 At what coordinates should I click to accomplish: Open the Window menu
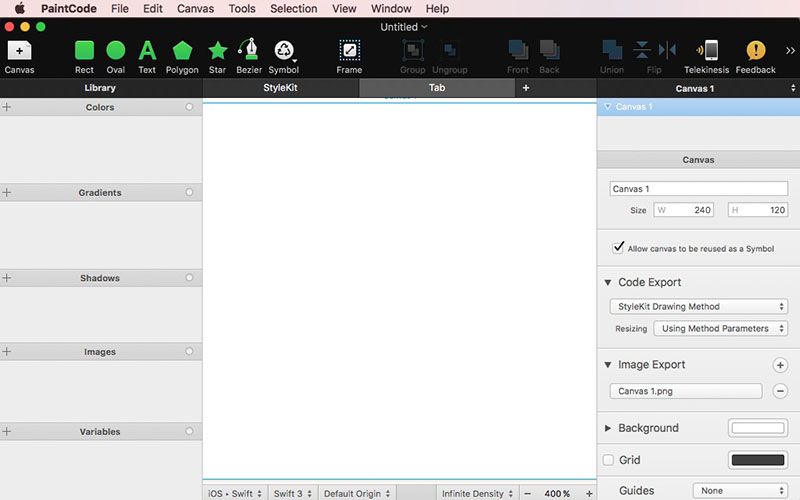(x=391, y=9)
